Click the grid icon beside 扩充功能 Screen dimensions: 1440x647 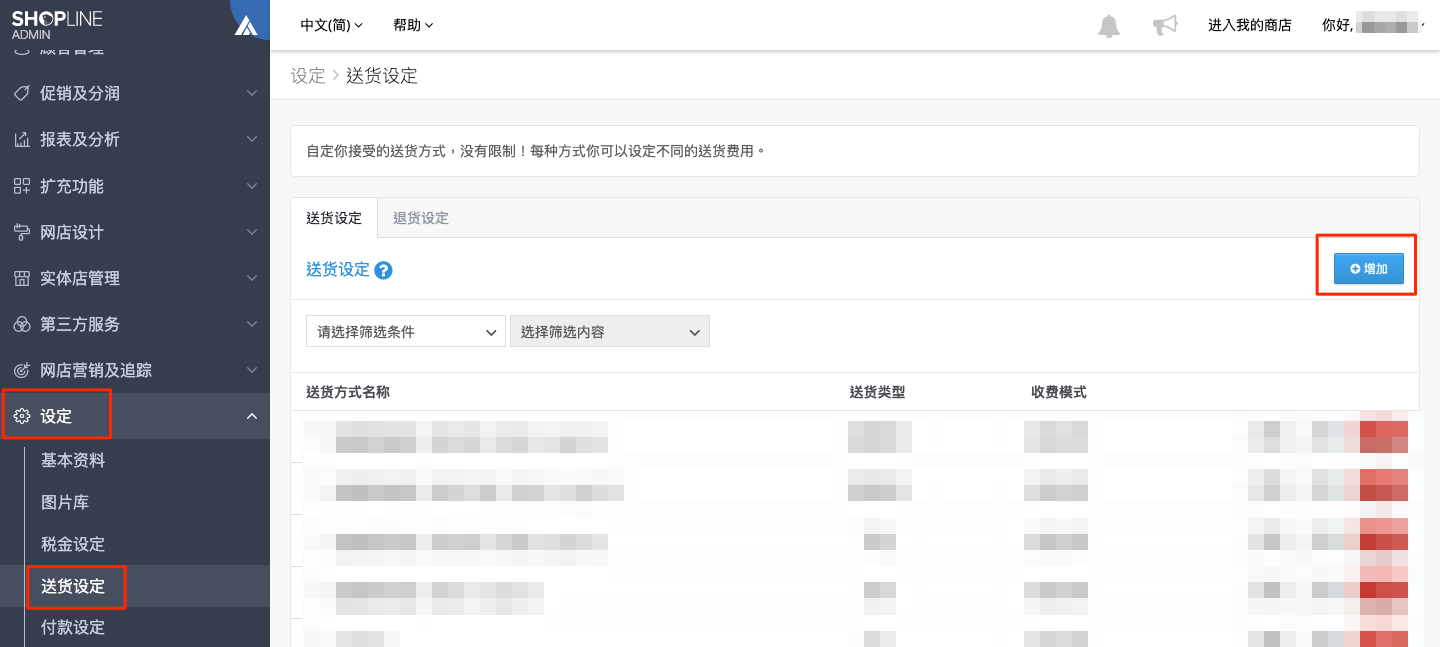coord(21,186)
